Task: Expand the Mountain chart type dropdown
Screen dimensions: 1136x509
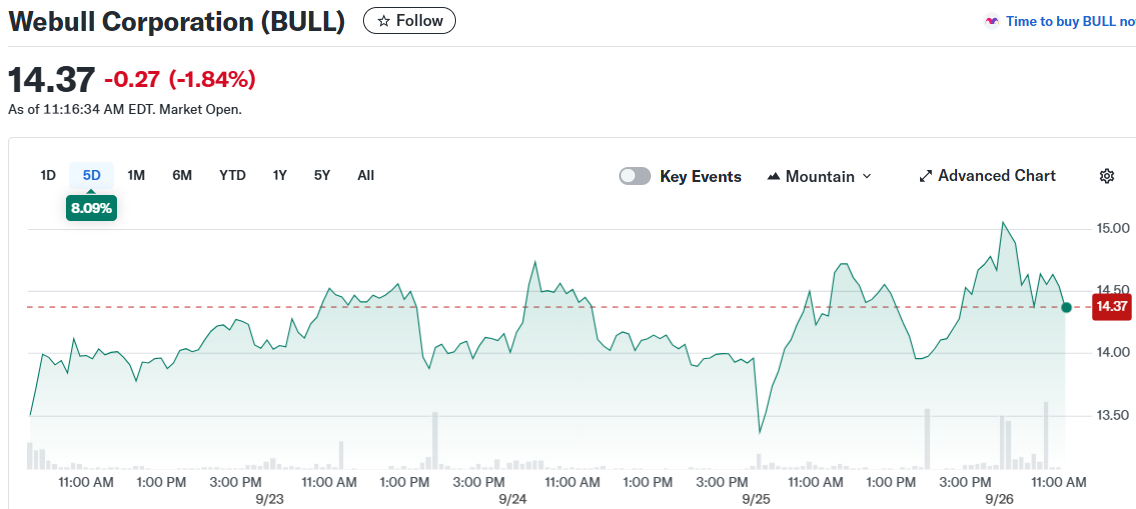Action: coord(819,177)
